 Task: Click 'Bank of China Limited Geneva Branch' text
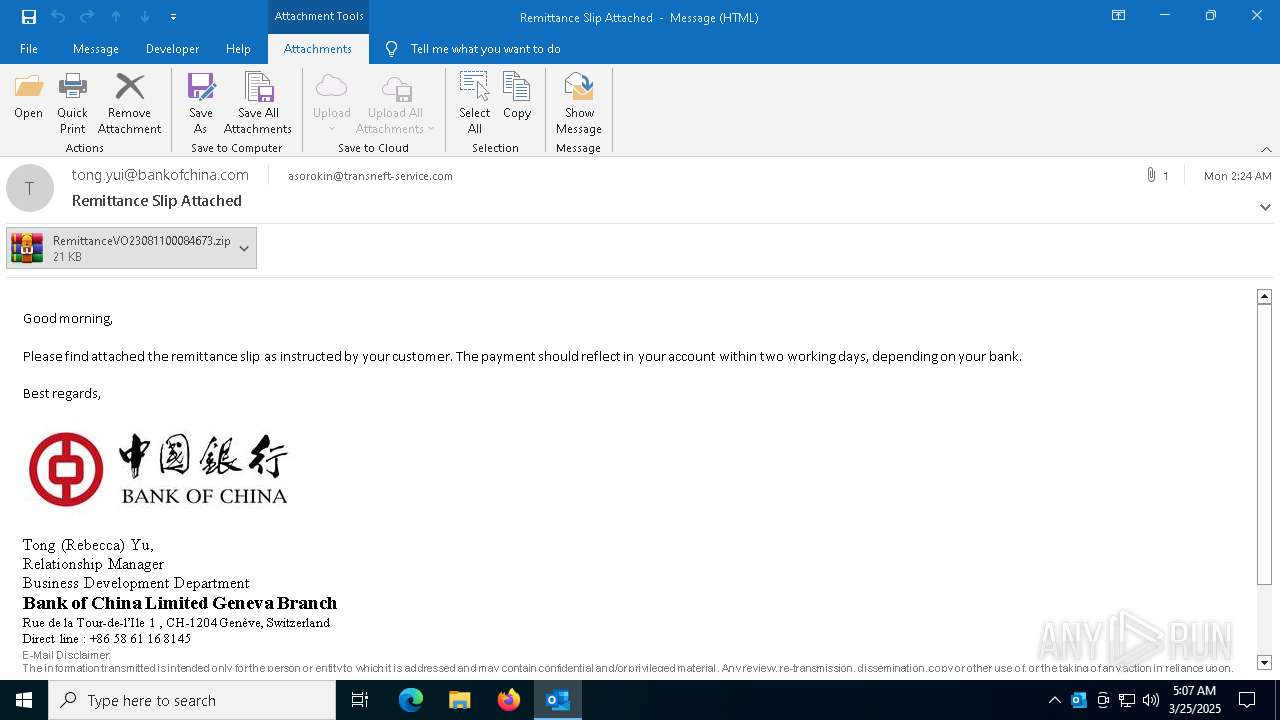point(180,603)
